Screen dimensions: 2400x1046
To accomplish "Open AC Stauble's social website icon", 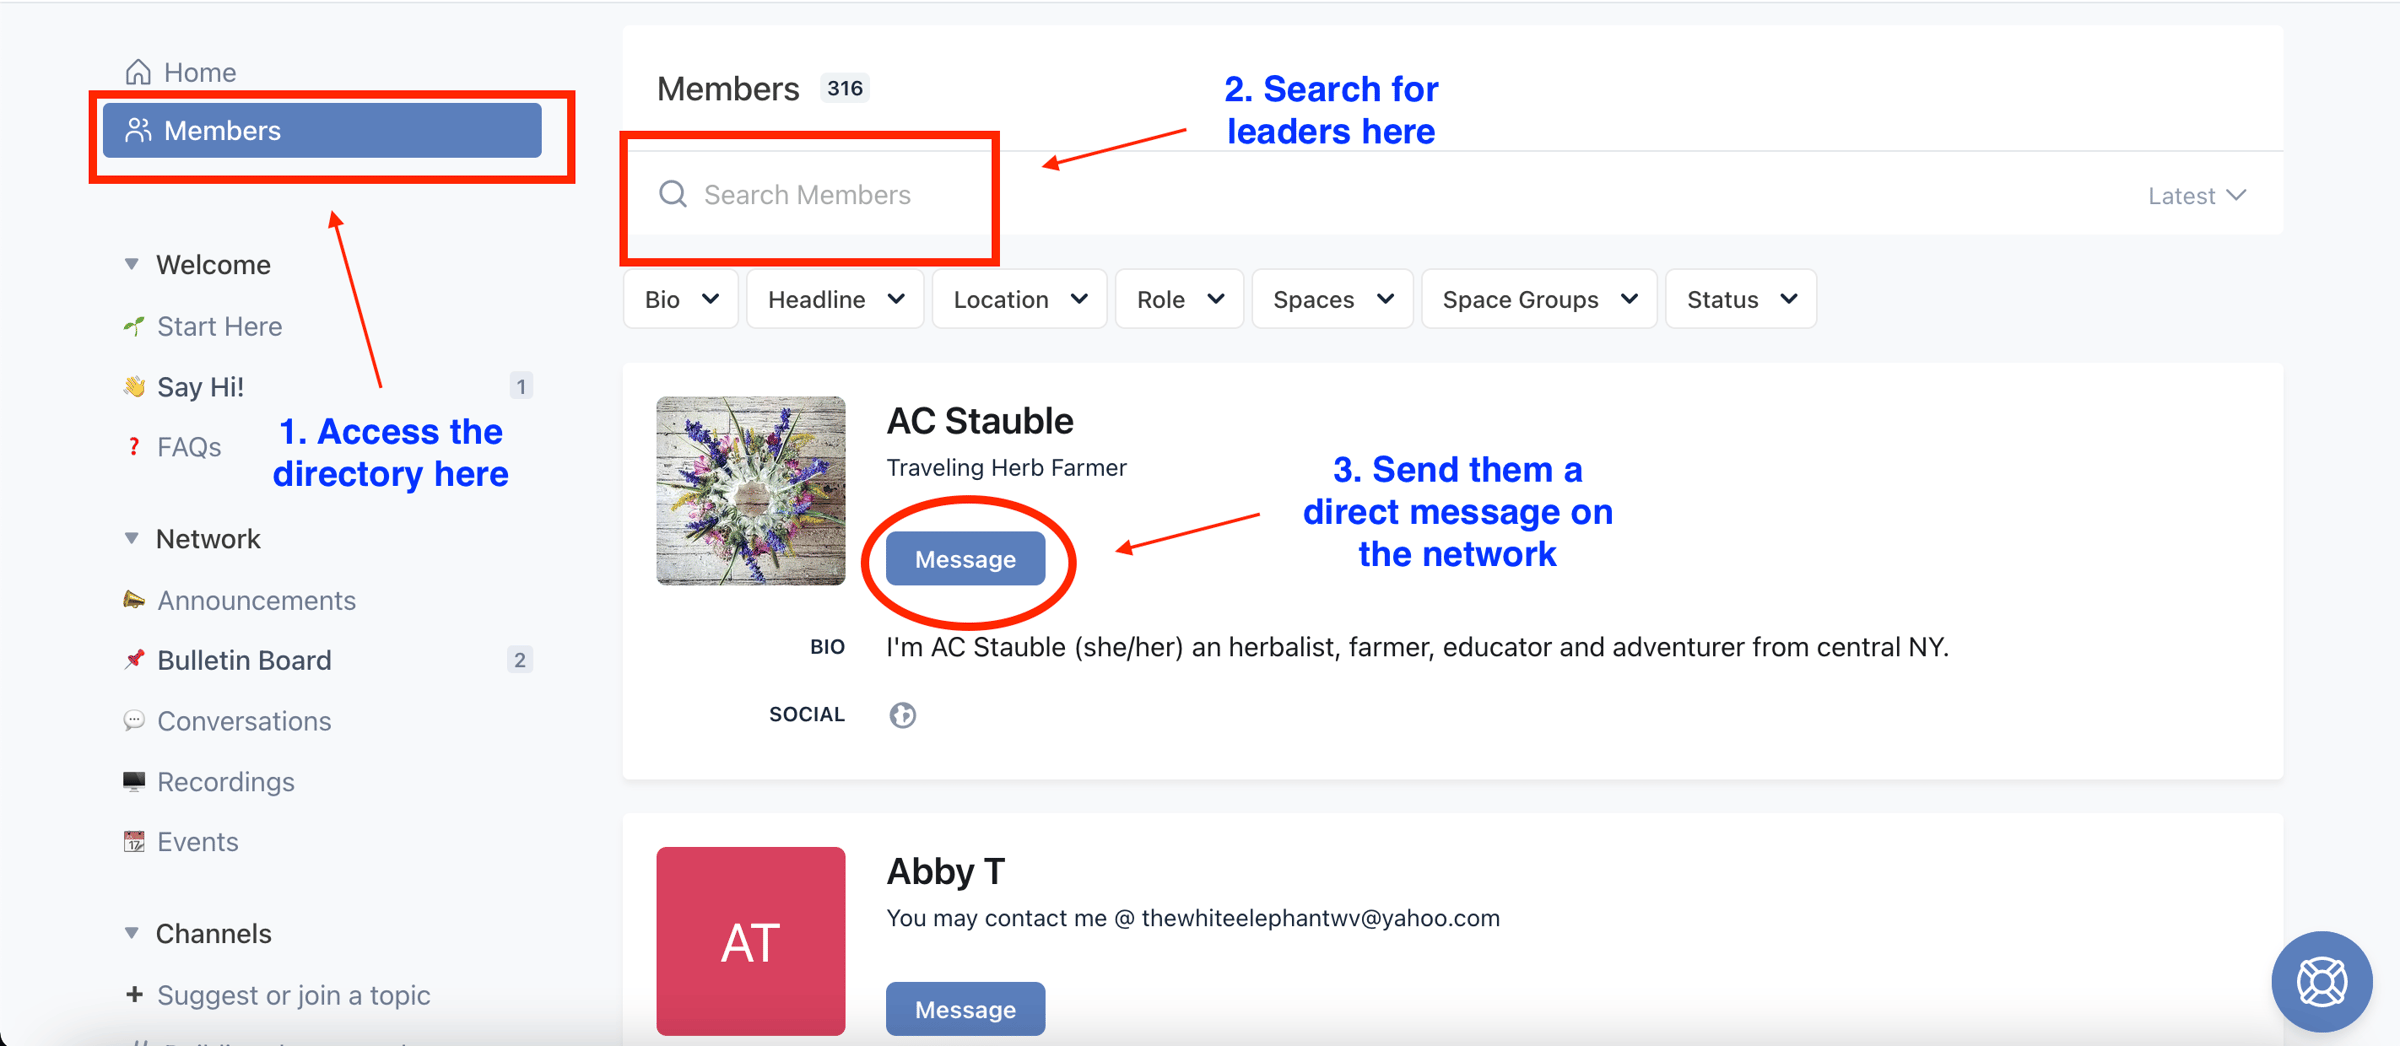I will coord(902,715).
